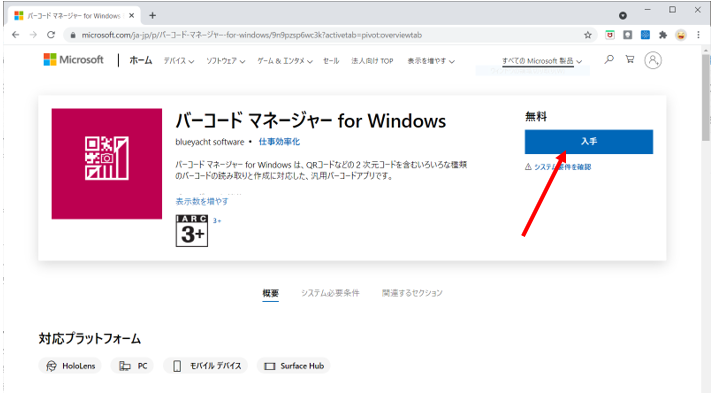
Task: Switch to the 概要 tab
Action: (x=271, y=293)
